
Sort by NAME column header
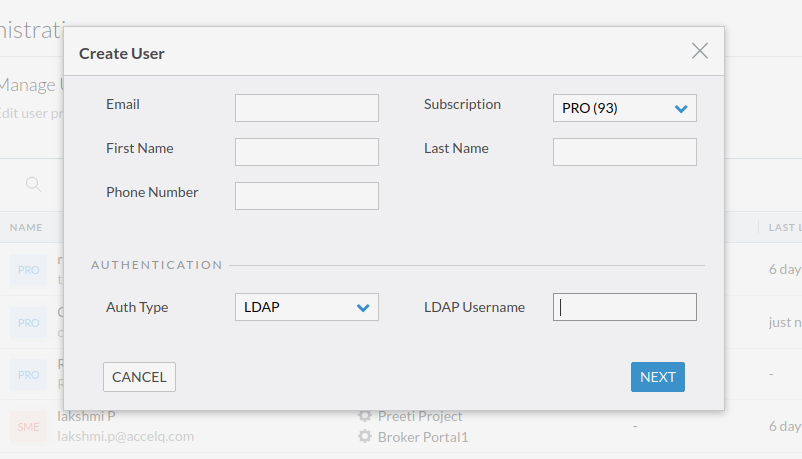[26, 228]
